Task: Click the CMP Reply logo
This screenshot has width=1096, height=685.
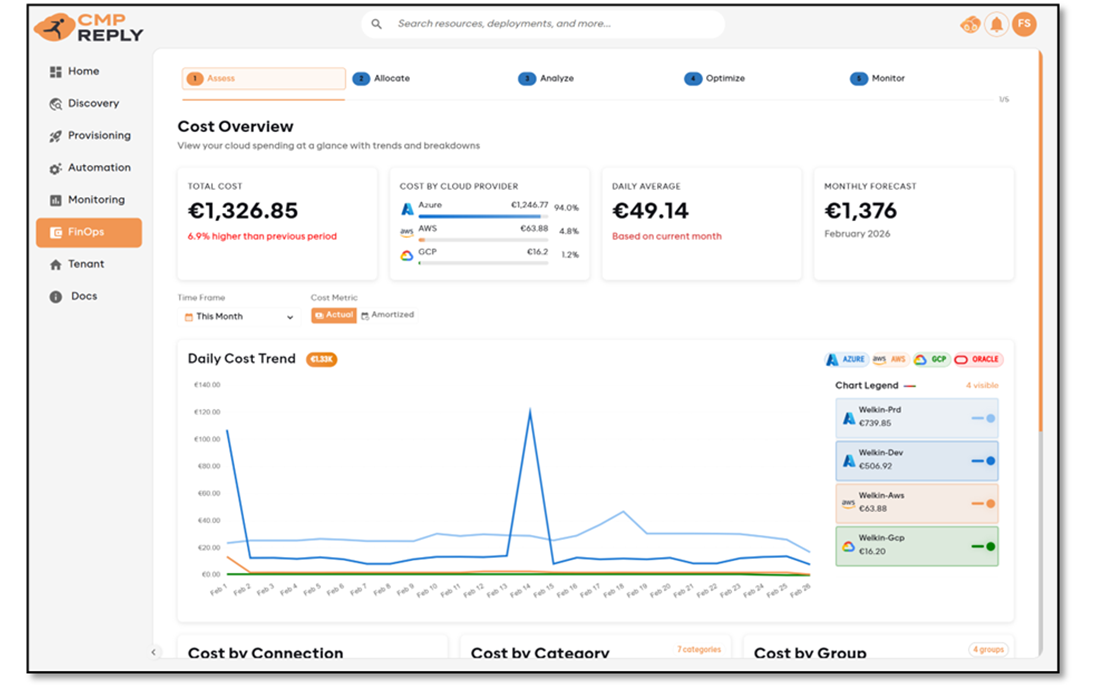Action: 89,27
